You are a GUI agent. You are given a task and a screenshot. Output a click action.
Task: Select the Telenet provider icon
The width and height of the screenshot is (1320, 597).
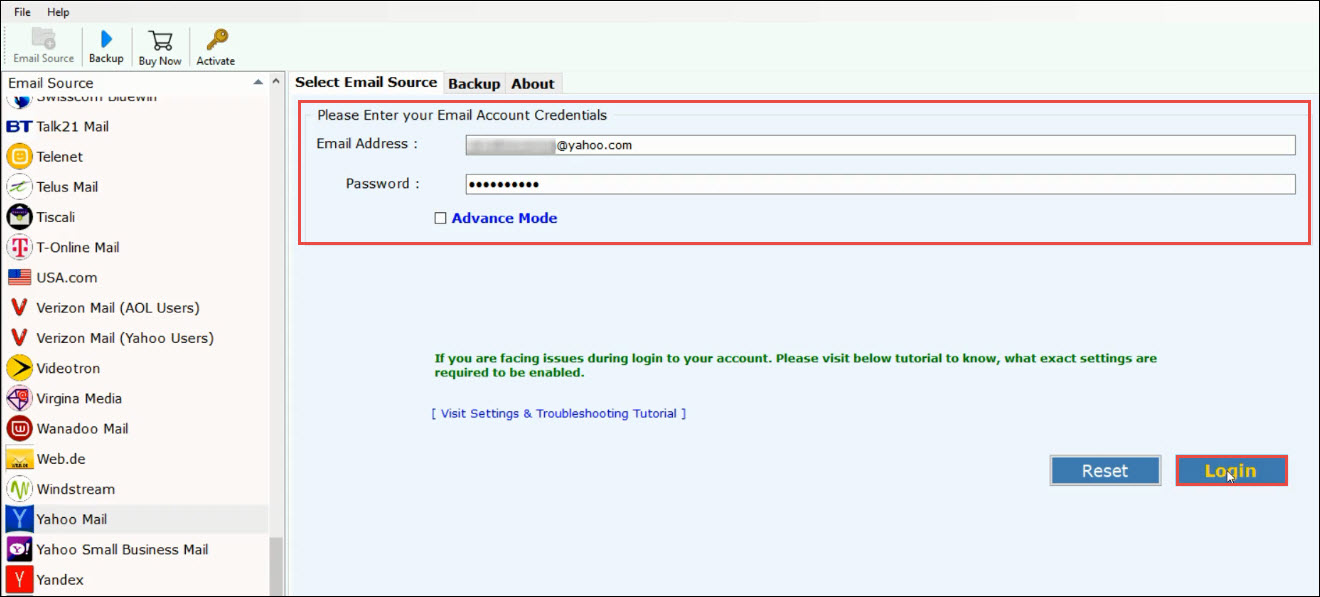point(19,157)
